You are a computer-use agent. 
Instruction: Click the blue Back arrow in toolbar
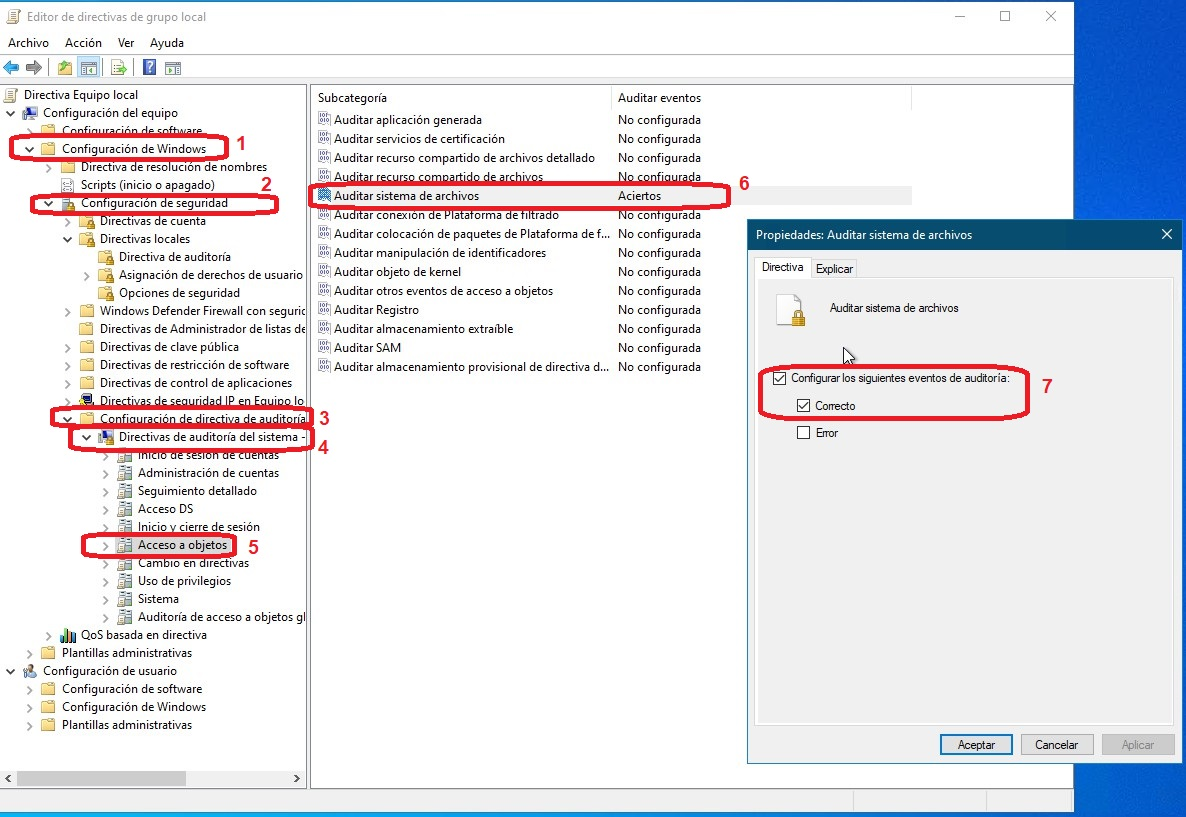tap(11, 68)
